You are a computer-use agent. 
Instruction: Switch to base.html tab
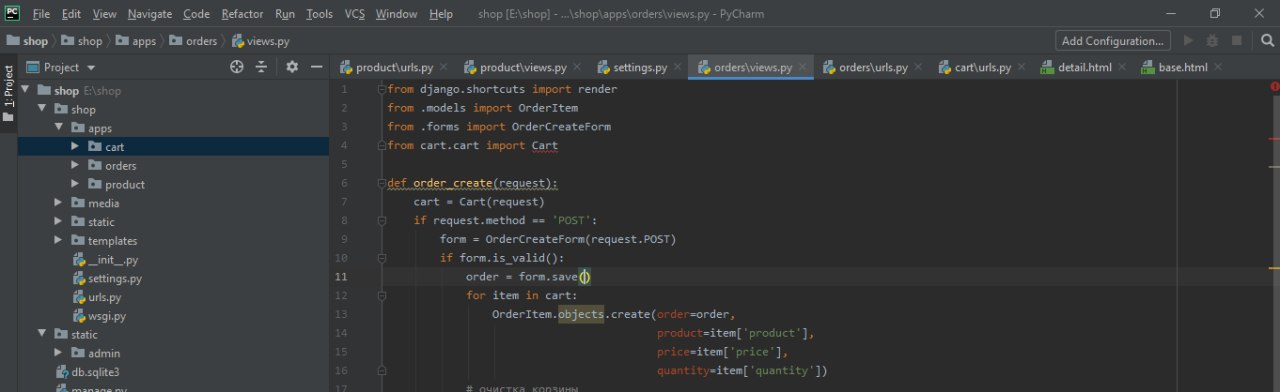[1174, 67]
